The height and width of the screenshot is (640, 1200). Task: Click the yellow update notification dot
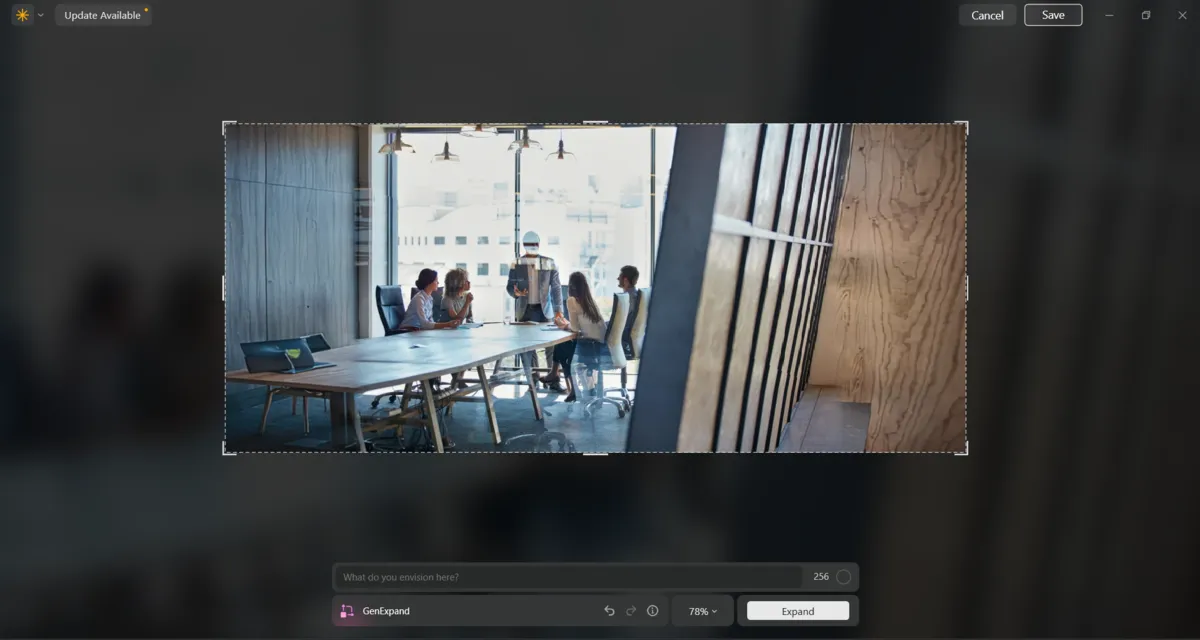click(146, 9)
